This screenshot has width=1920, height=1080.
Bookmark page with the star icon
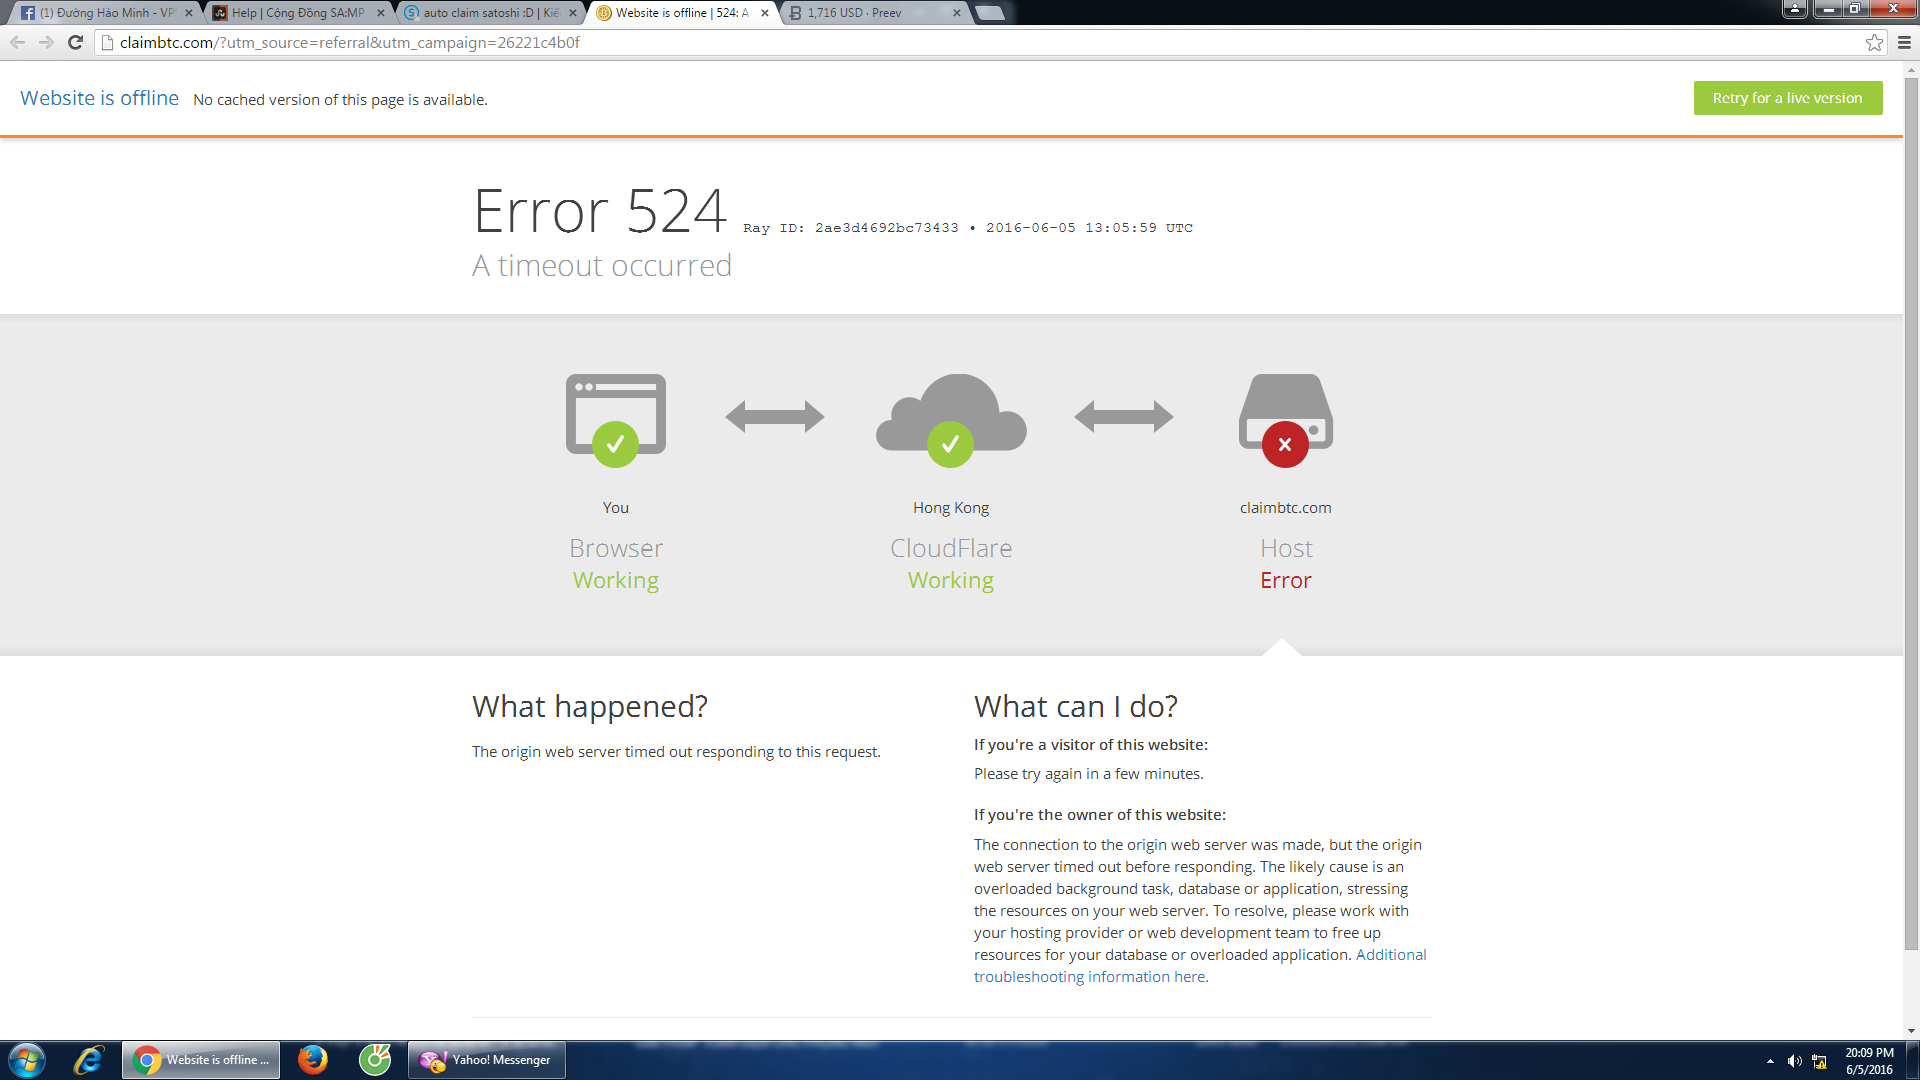click(1874, 42)
